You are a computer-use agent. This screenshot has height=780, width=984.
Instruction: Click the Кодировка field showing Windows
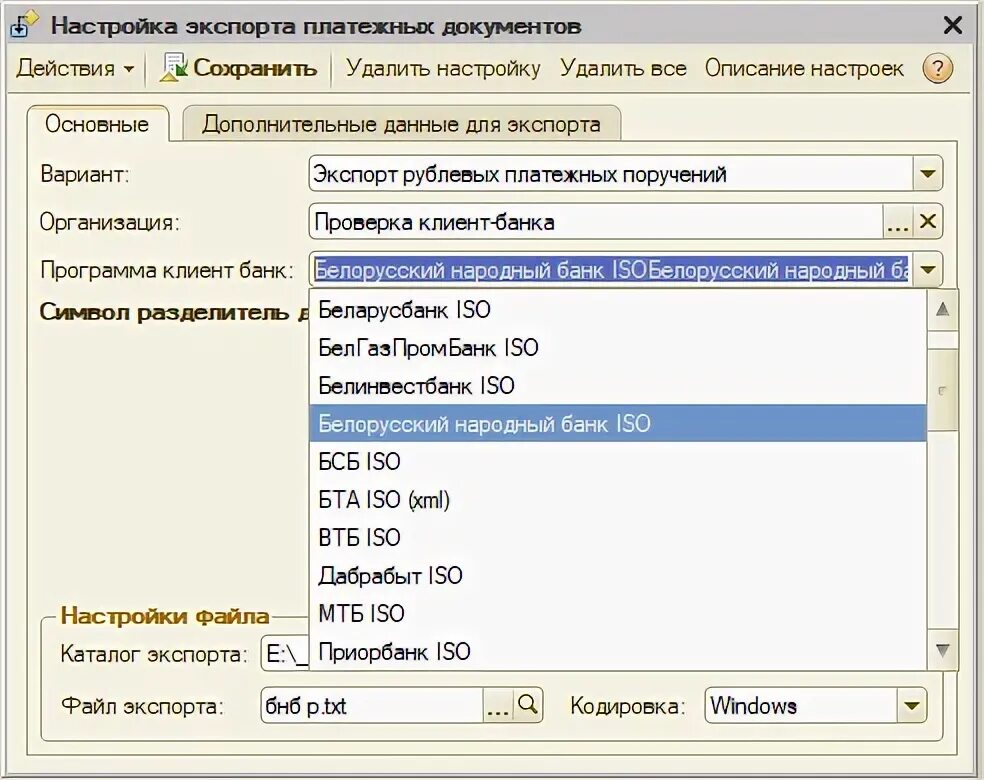(x=801, y=705)
